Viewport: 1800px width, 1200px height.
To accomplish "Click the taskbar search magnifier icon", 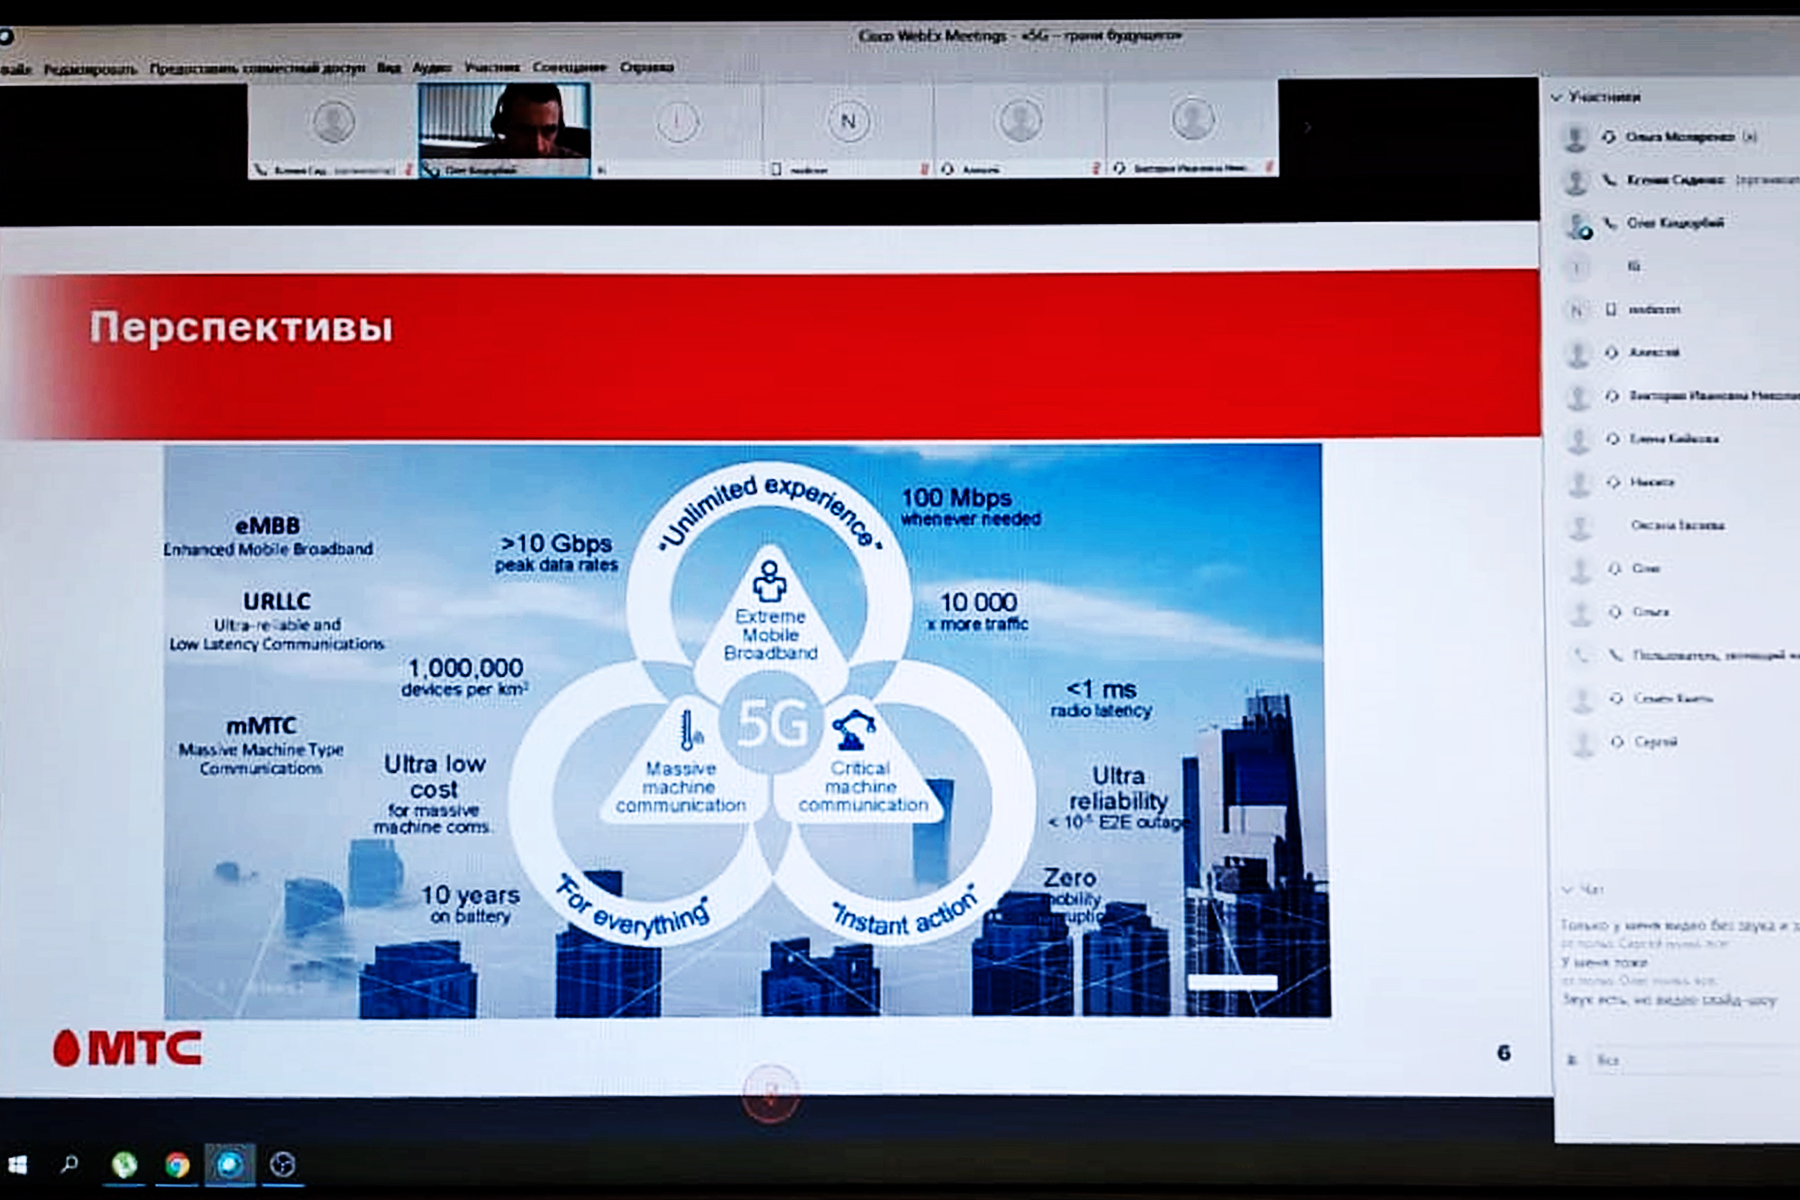I will click(69, 1165).
